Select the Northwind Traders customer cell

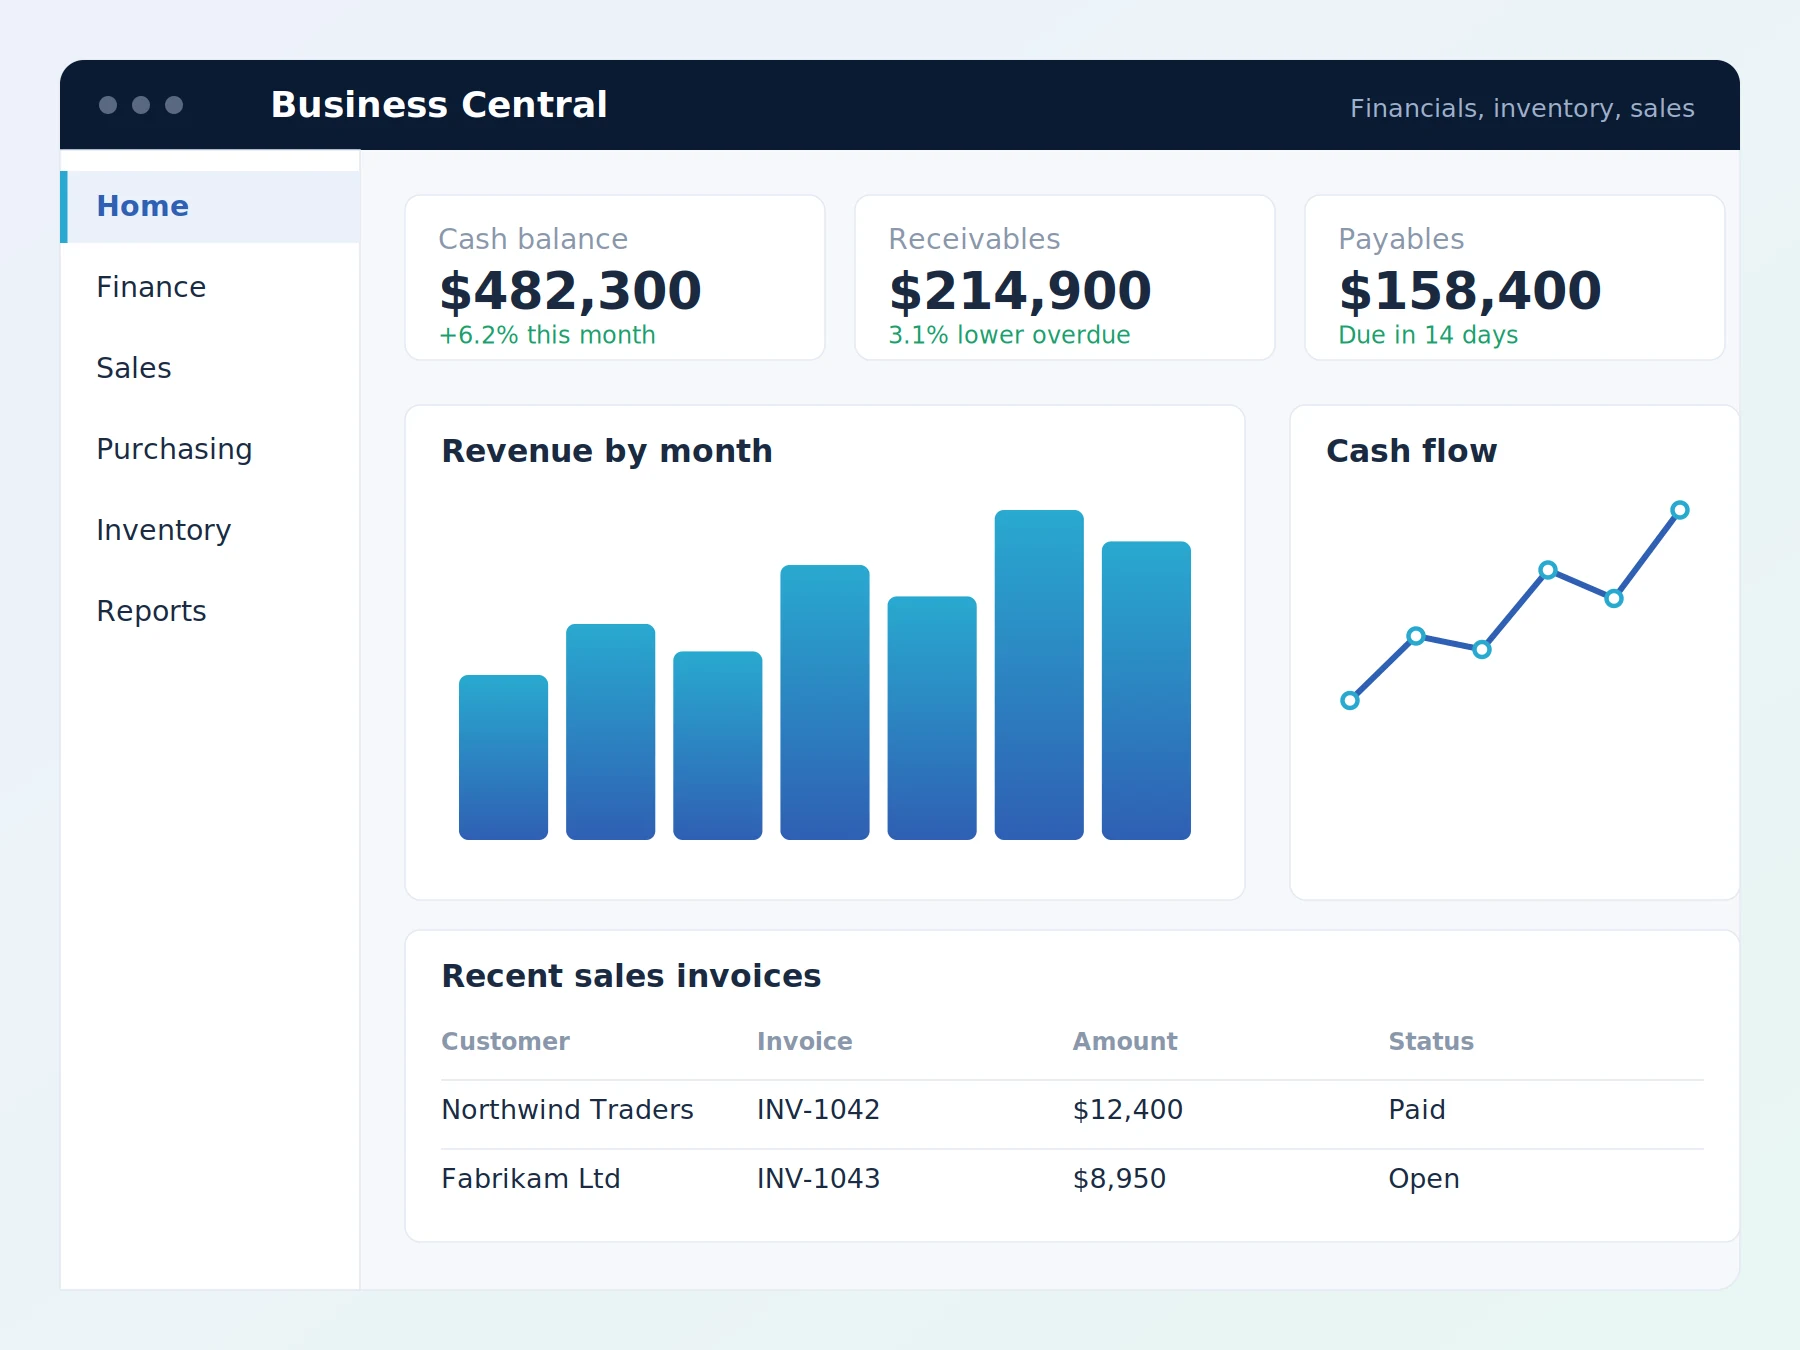coord(567,1110)
